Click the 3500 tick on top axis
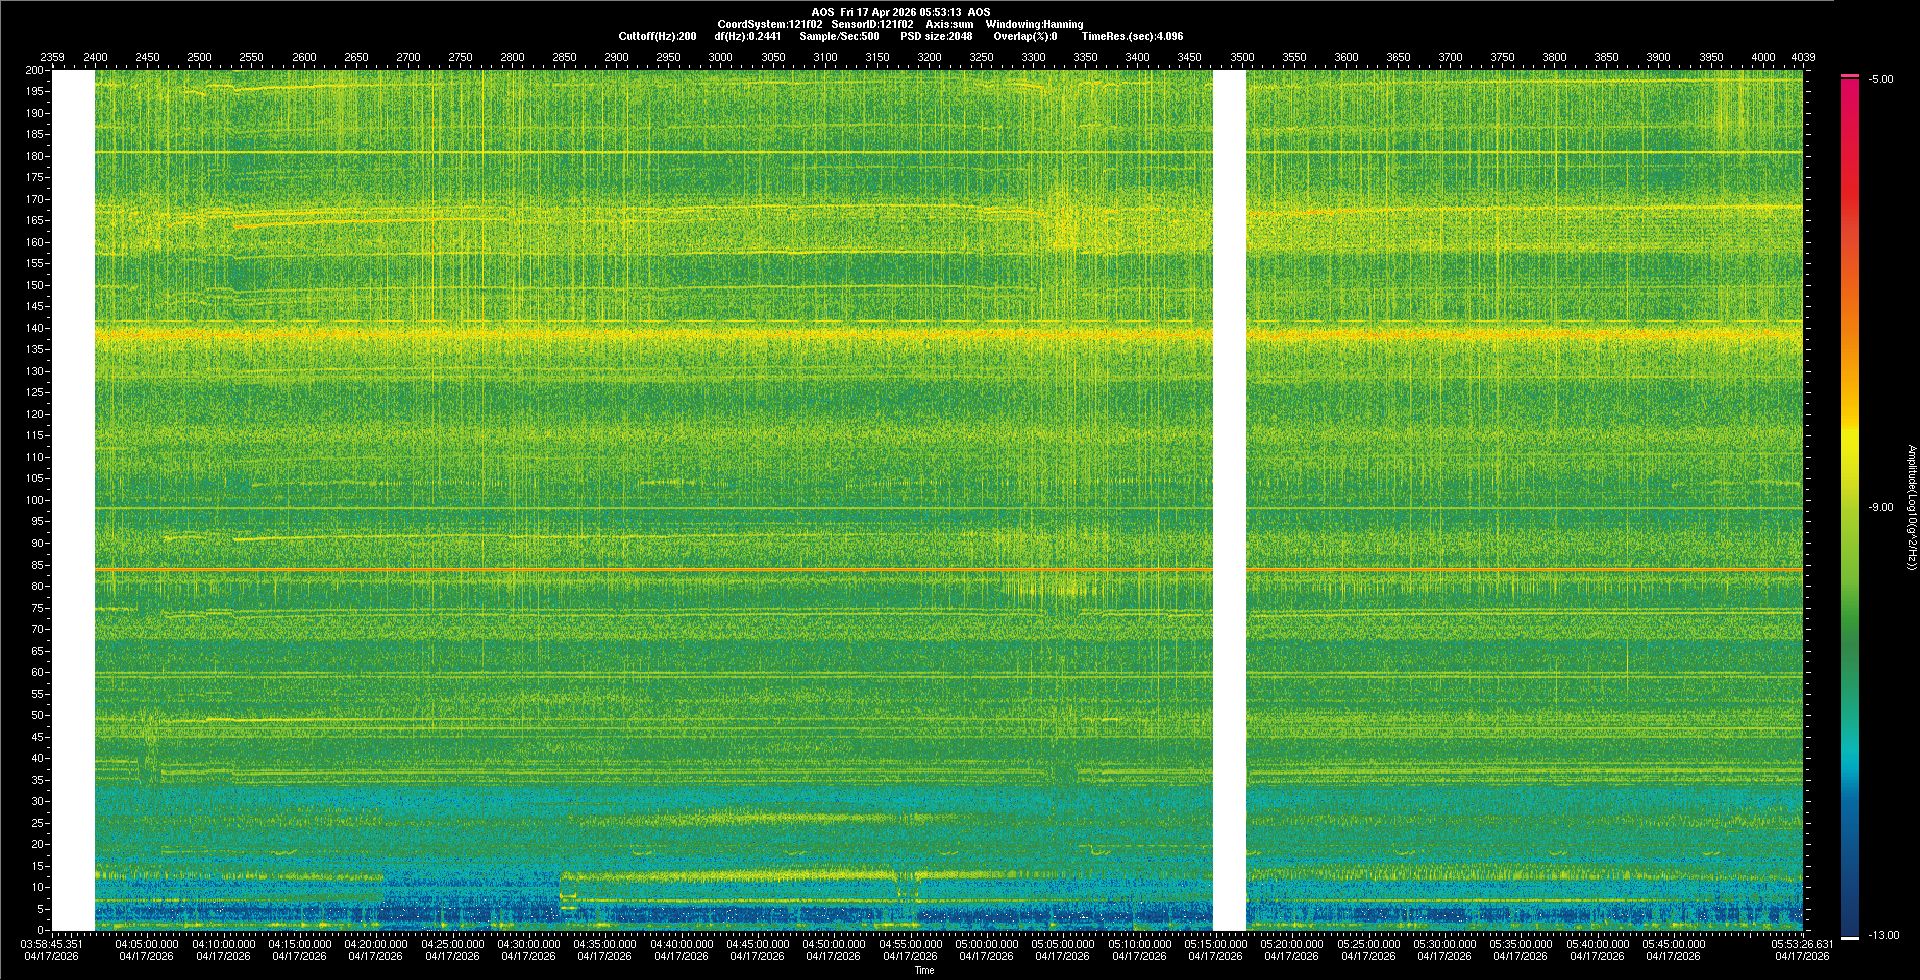 point(1242,58)
